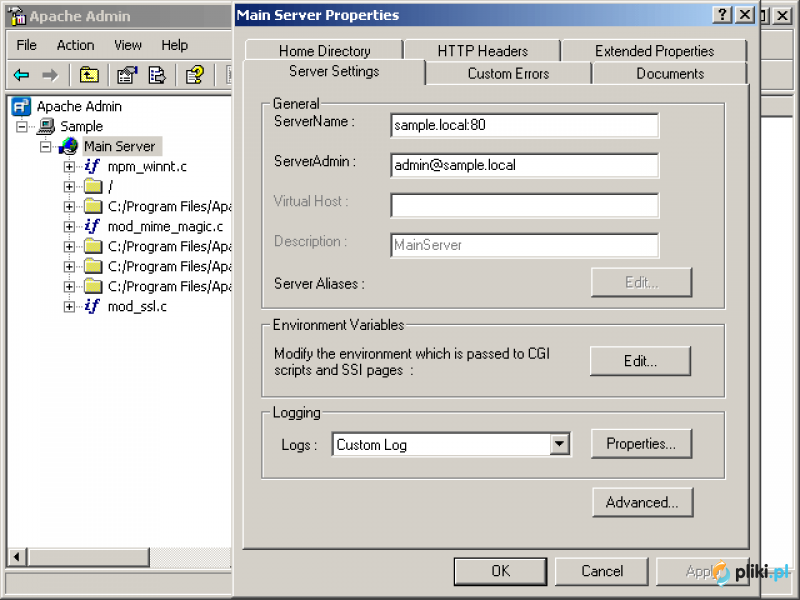Expand the mod_ssl.c node
The height and width of the screenshot is (600, 800).
(69, 307)
